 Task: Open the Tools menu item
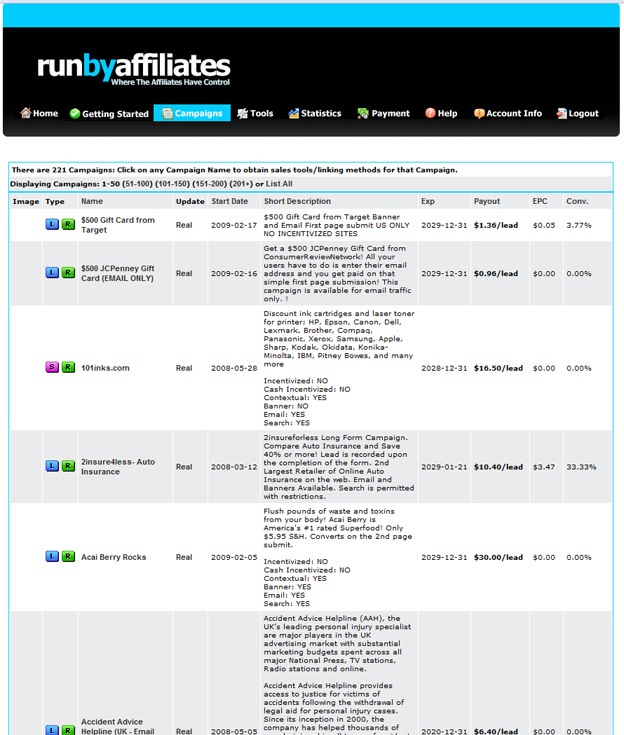[255, 113]
